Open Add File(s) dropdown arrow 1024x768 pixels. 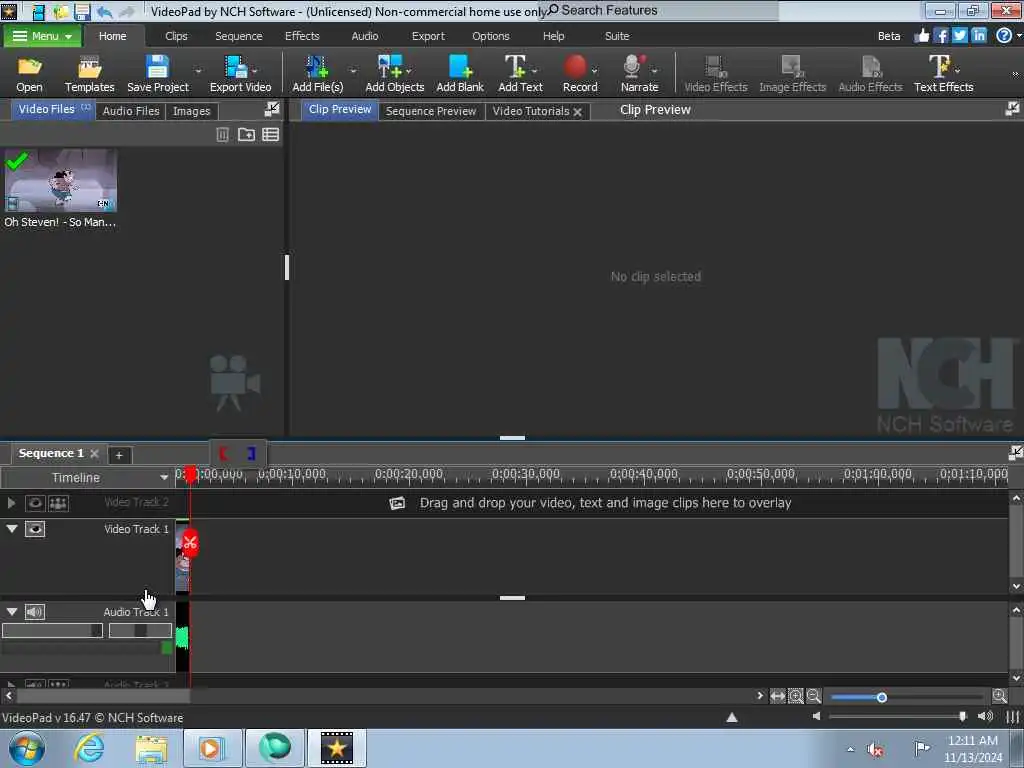[x=353, y=70]
